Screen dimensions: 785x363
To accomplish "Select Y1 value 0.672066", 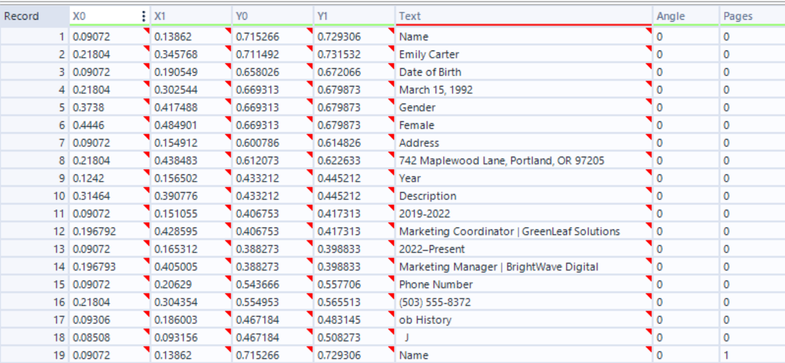I will [354, 72].
